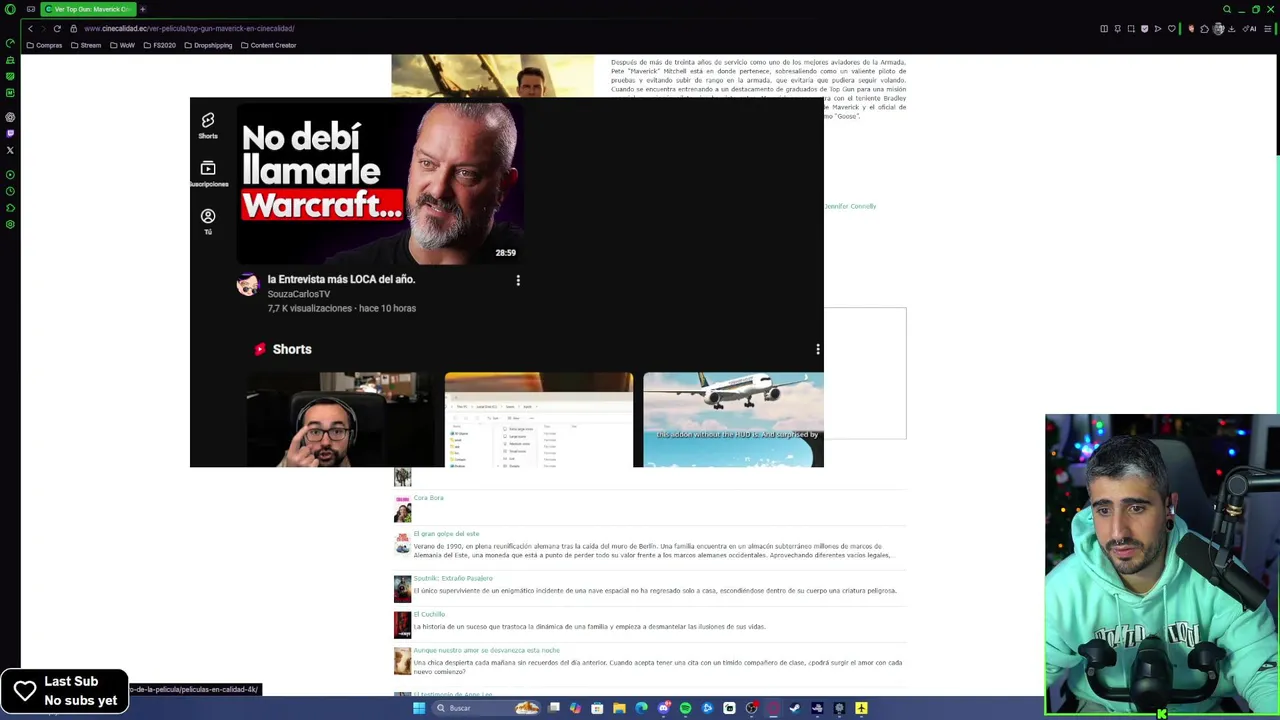The width and height of the screenshot is (1280, 720).
Task: Open the AI assistant button
Action: [x=1249, y=28]
